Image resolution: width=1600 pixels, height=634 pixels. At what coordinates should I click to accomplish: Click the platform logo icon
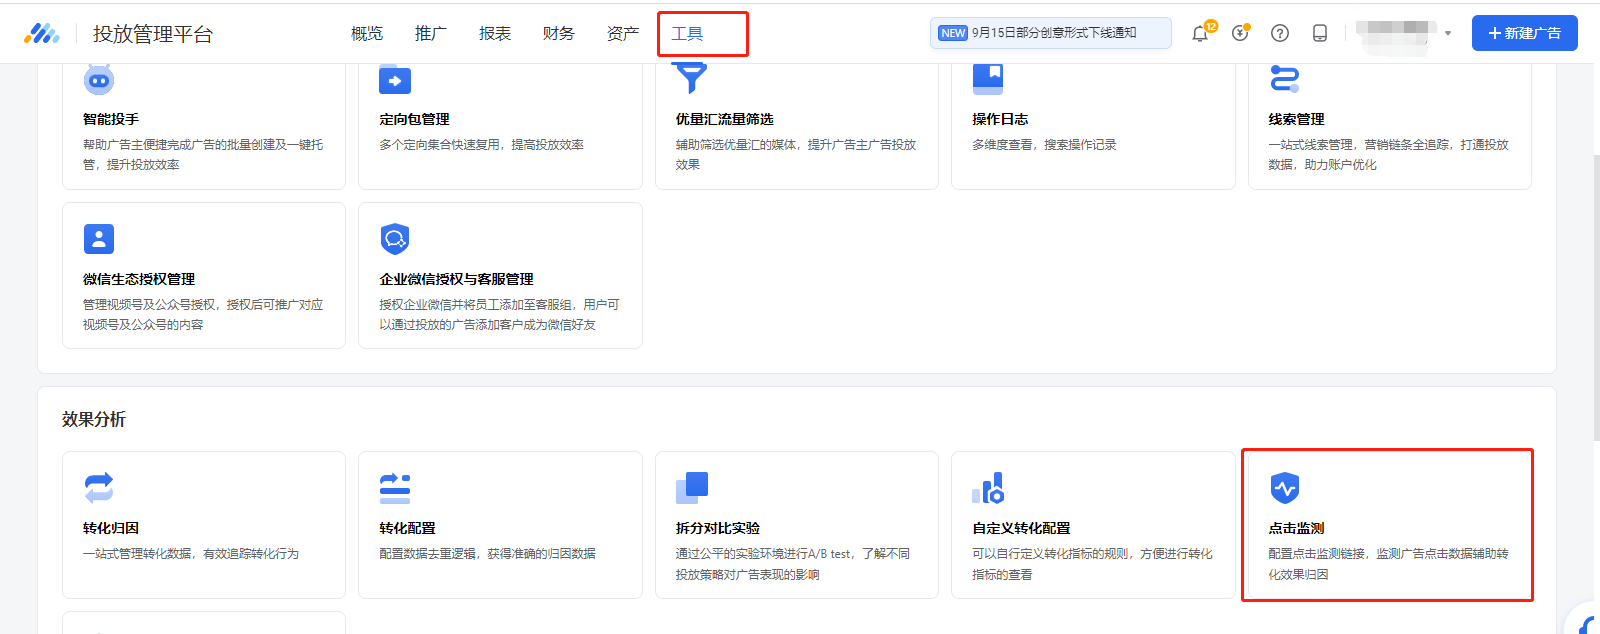(42, 33)
